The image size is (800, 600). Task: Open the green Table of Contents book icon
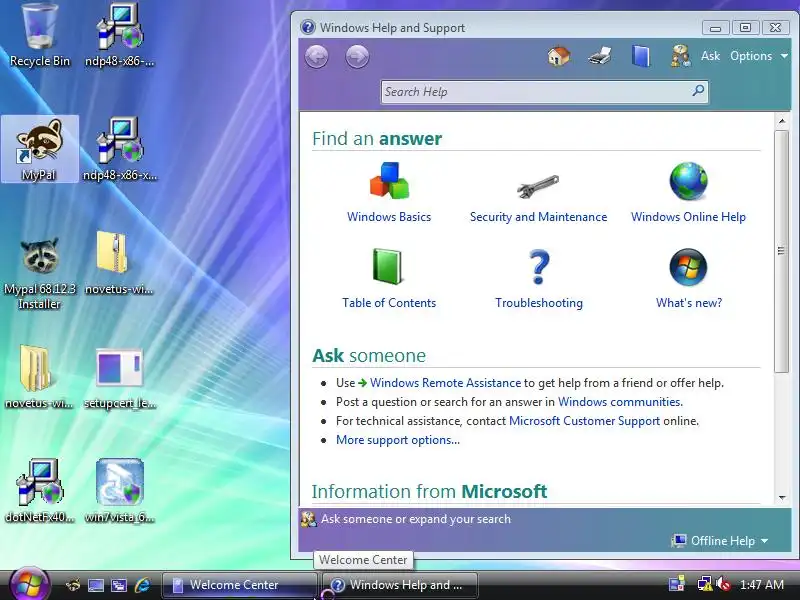388,266
